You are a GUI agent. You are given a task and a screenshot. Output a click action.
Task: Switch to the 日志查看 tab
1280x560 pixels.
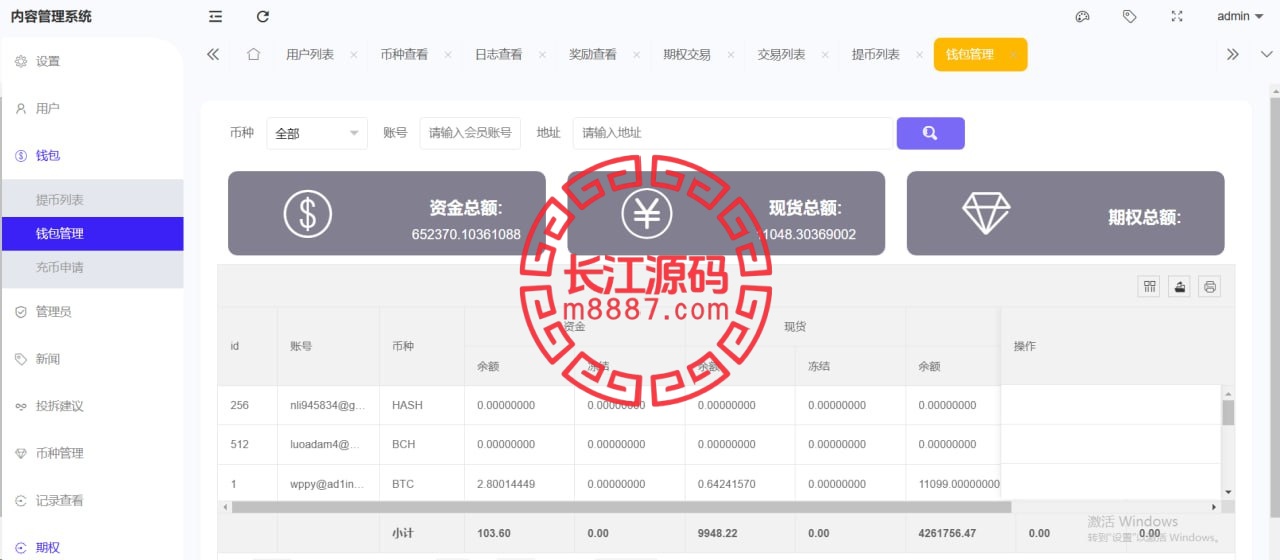tap(498, 55)
